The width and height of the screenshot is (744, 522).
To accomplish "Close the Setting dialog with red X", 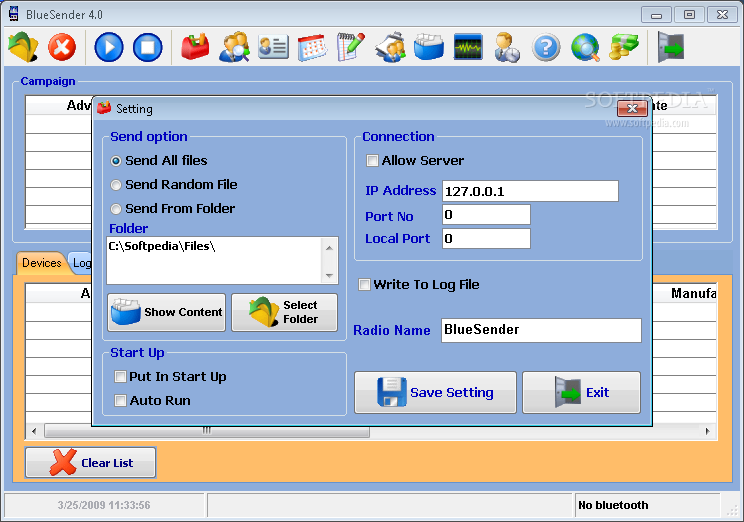I will click(632, 109).
